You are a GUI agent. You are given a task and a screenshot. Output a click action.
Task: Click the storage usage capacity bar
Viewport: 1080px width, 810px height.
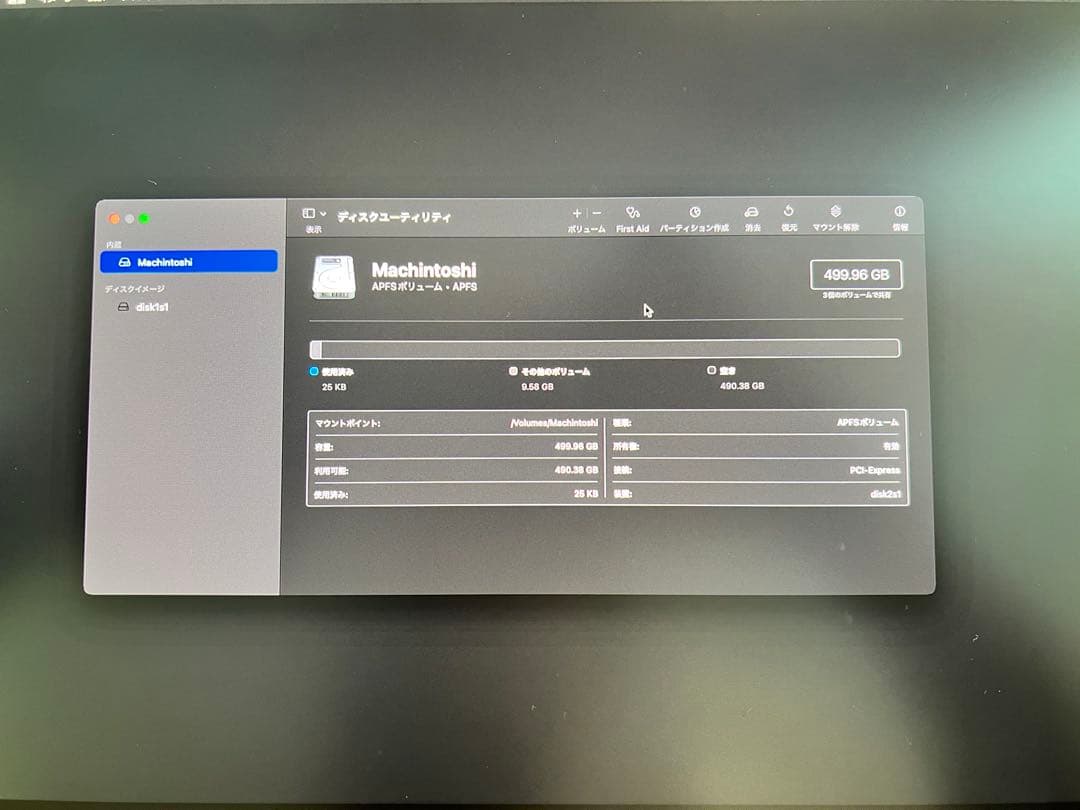point(605,346)
